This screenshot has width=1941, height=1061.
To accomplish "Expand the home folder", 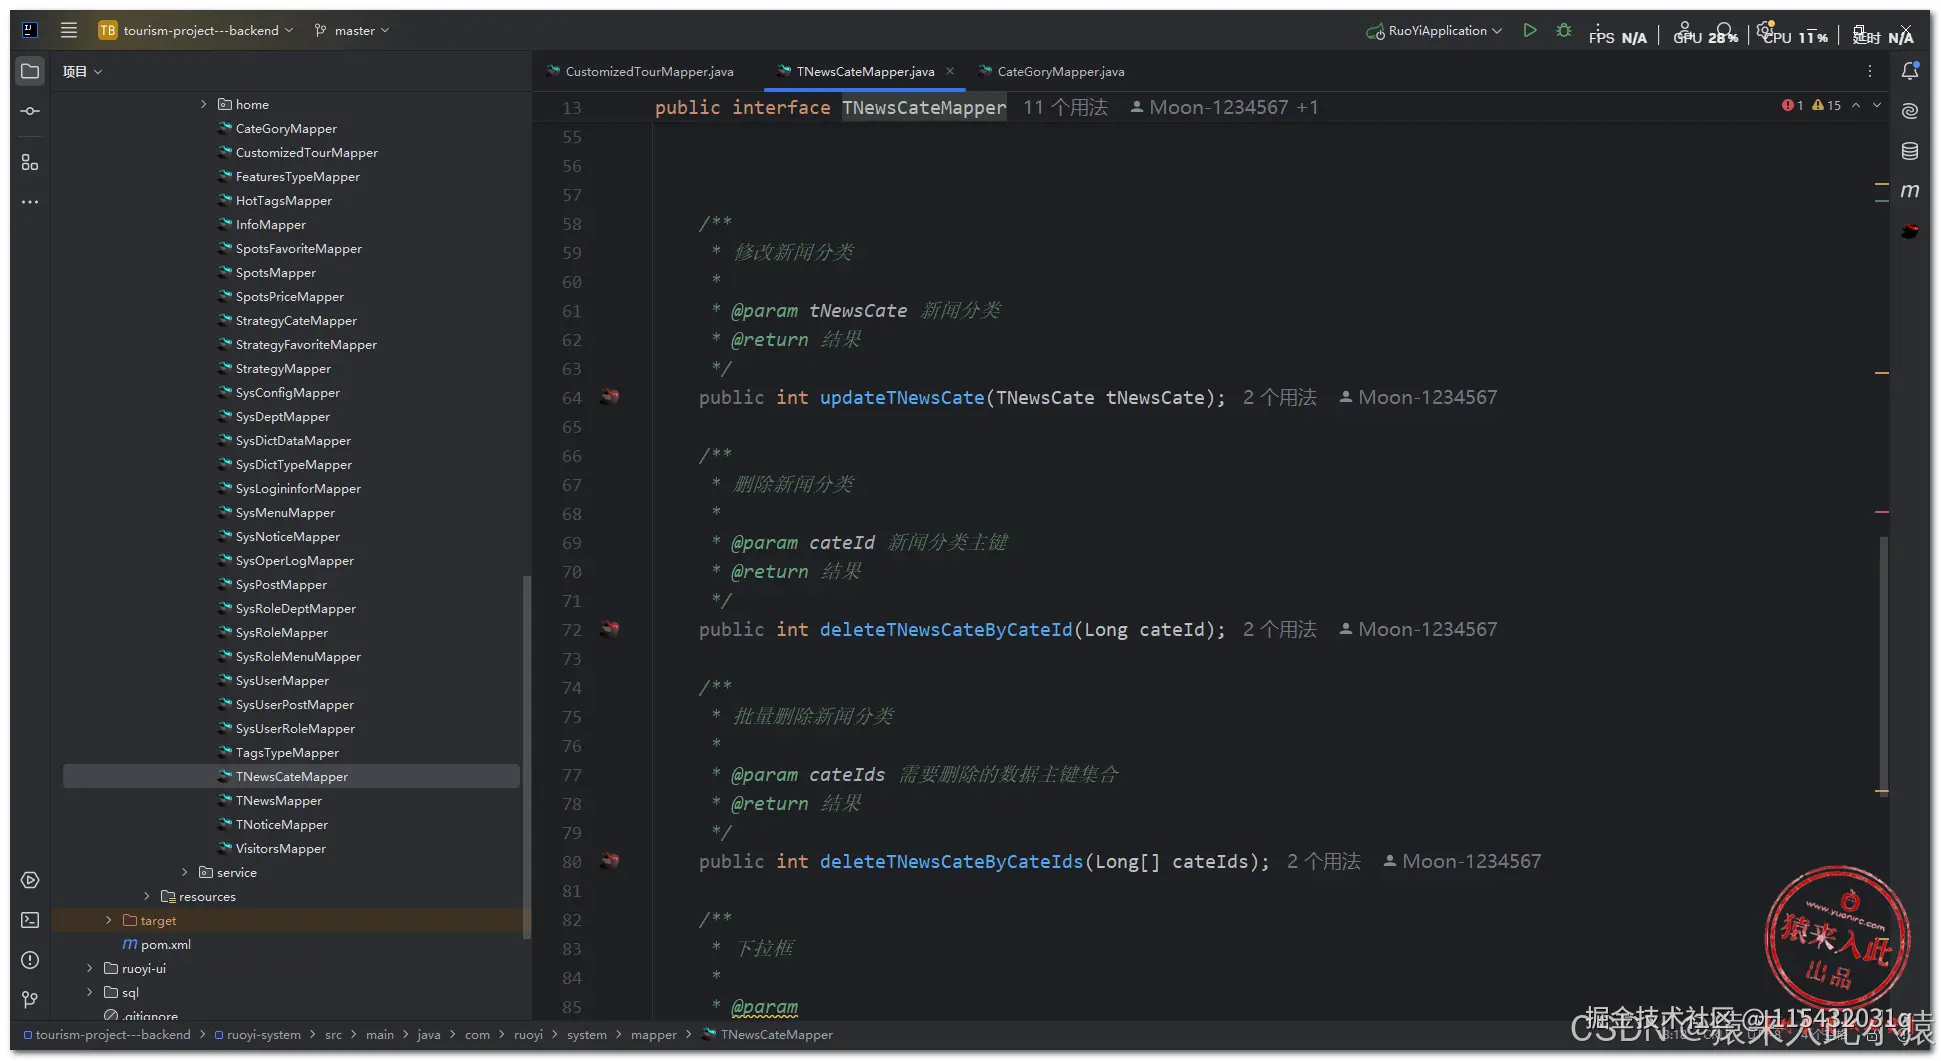I will pyautogui.click(x=203, y=104).
